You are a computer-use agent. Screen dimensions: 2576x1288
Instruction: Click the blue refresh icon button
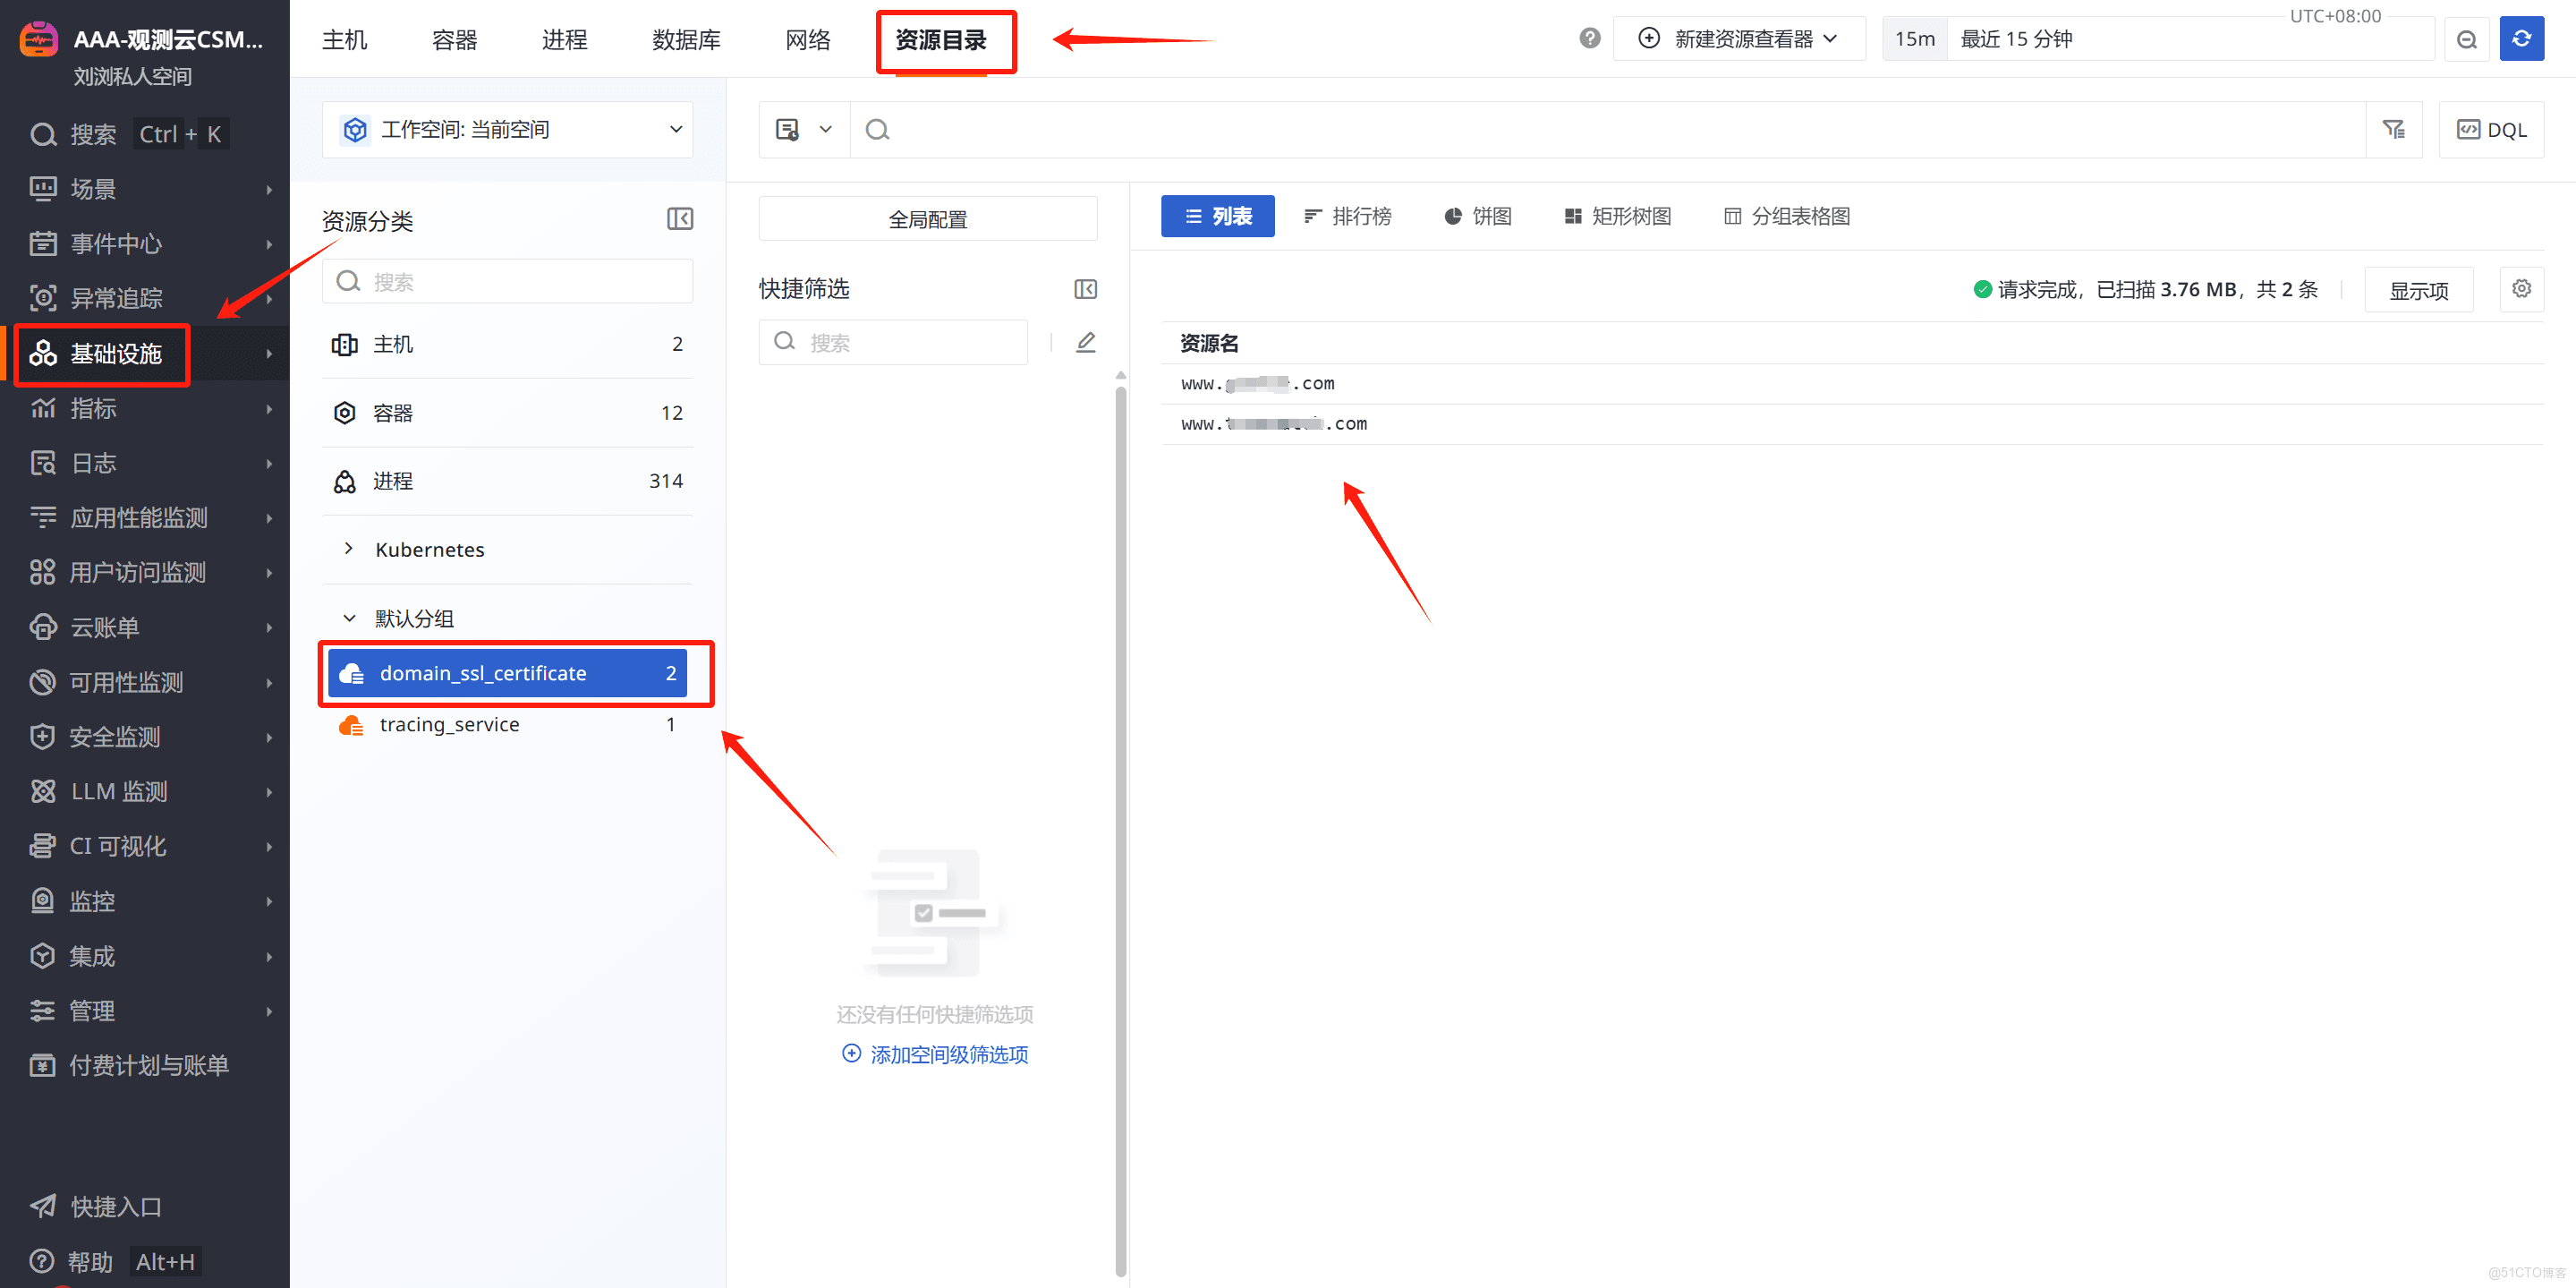2521,39
